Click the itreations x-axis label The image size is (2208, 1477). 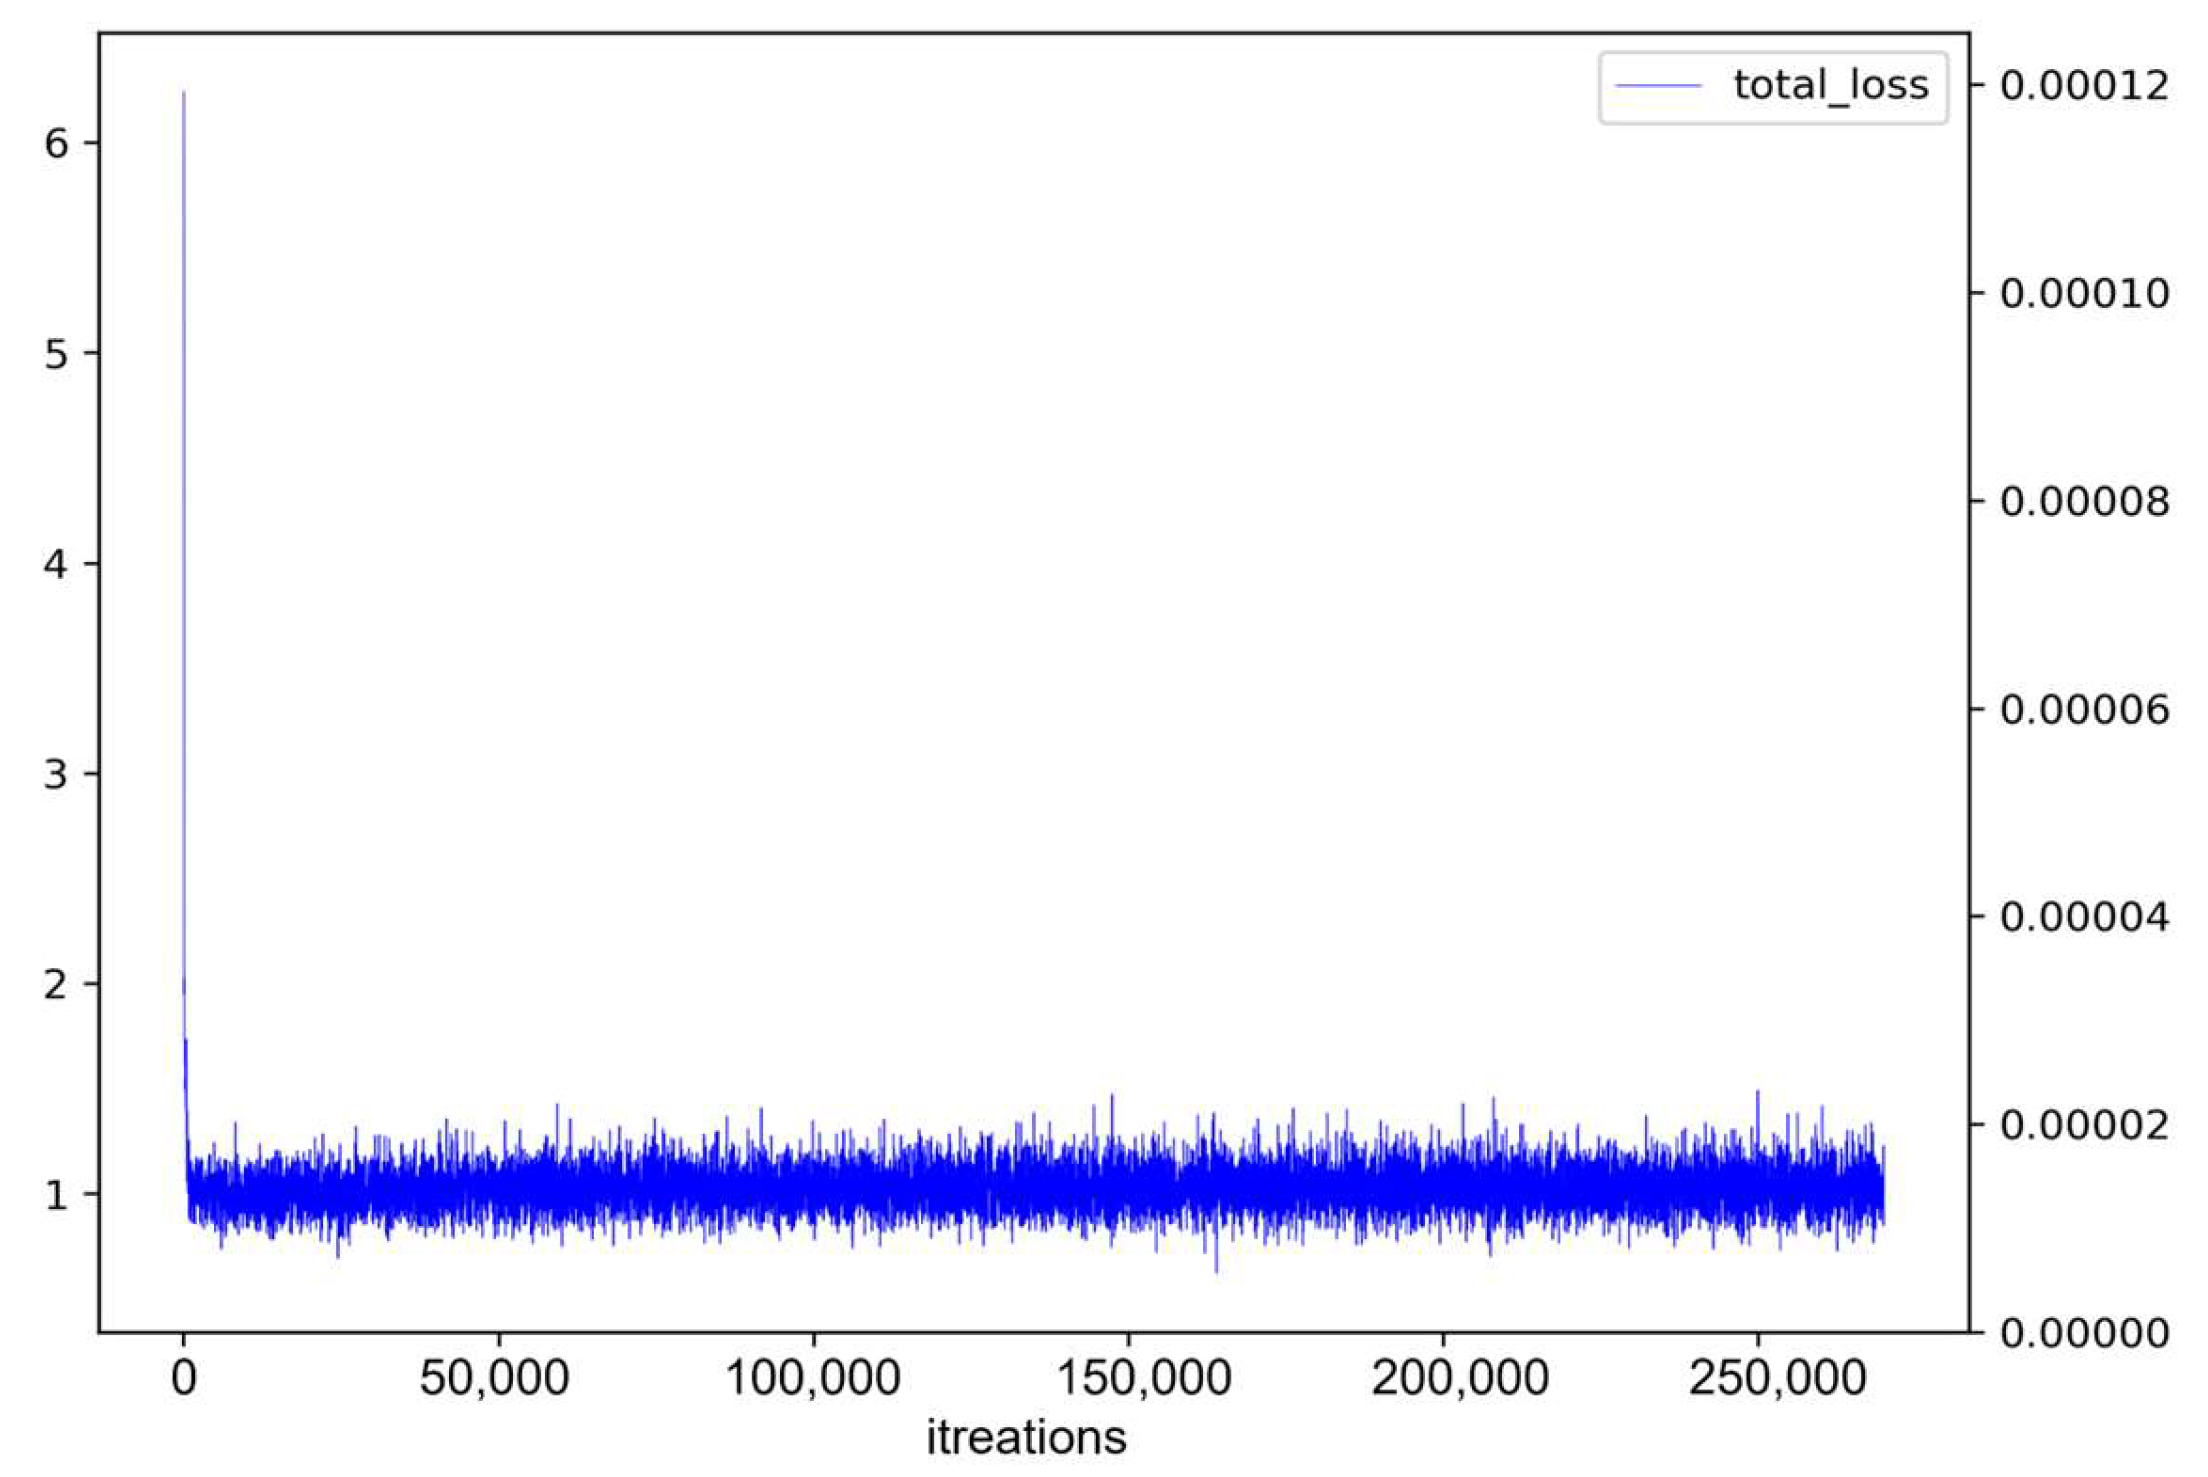(x=1026, y=1438)
